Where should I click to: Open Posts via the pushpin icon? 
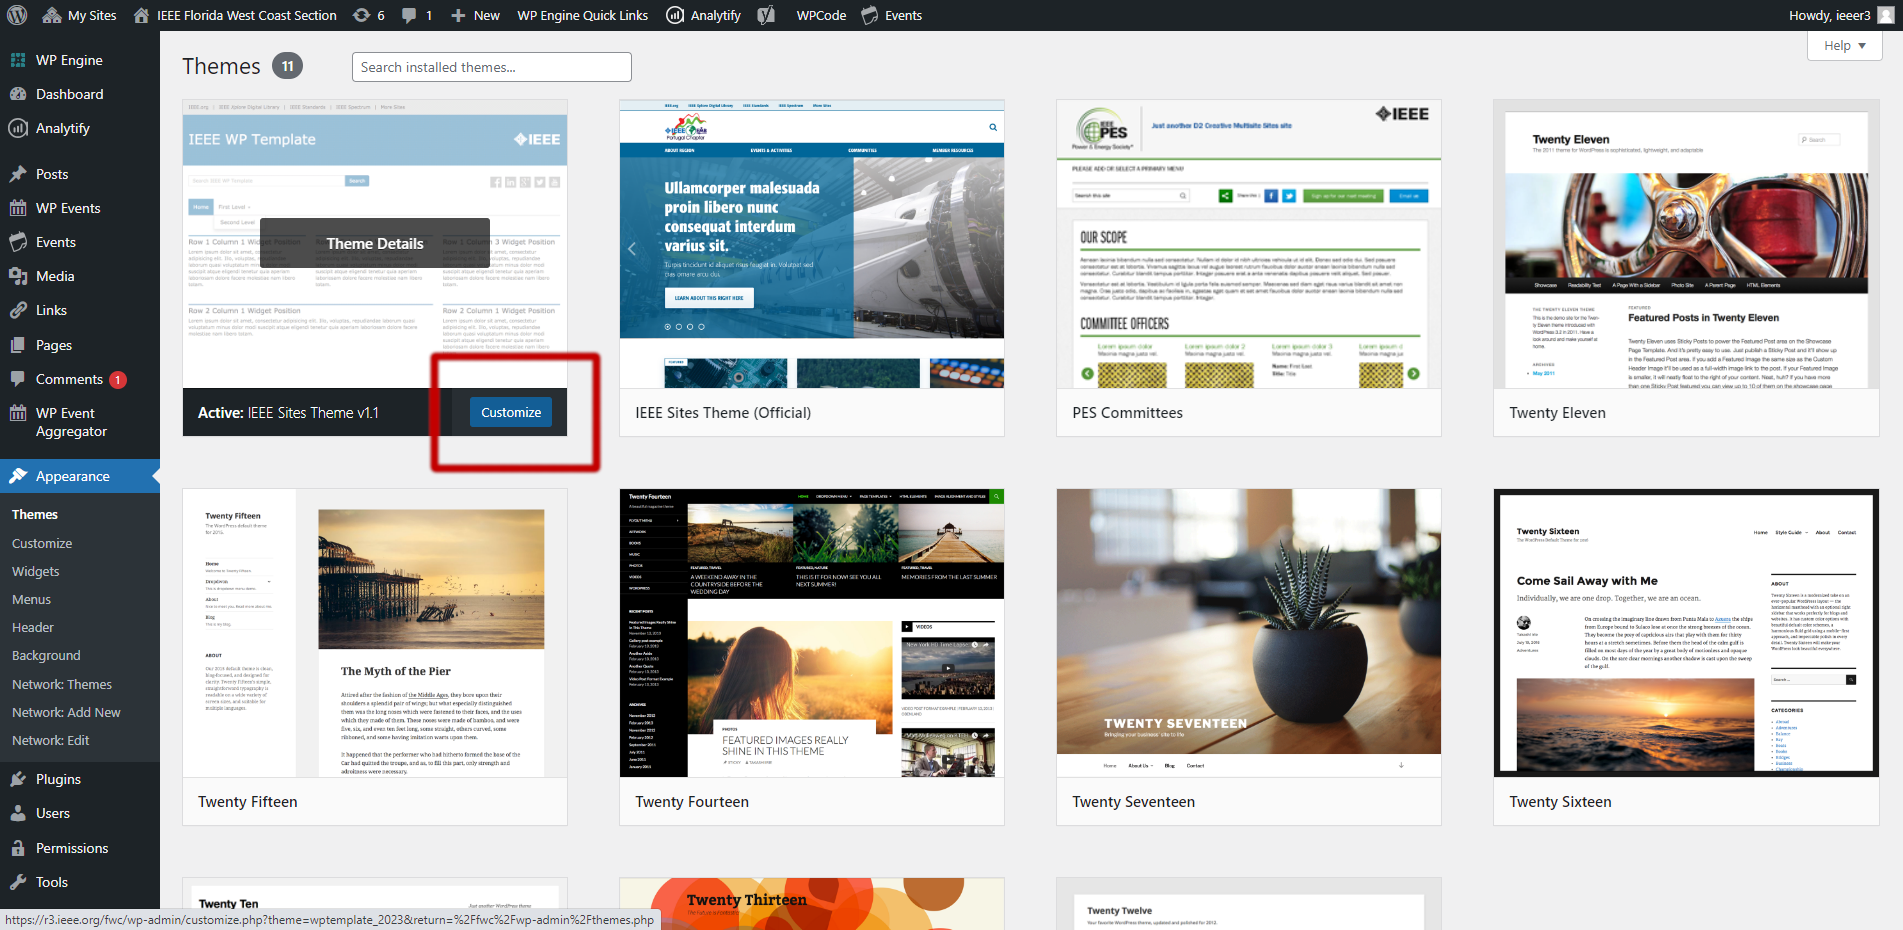pyautogui.click(x=21, y=174)
